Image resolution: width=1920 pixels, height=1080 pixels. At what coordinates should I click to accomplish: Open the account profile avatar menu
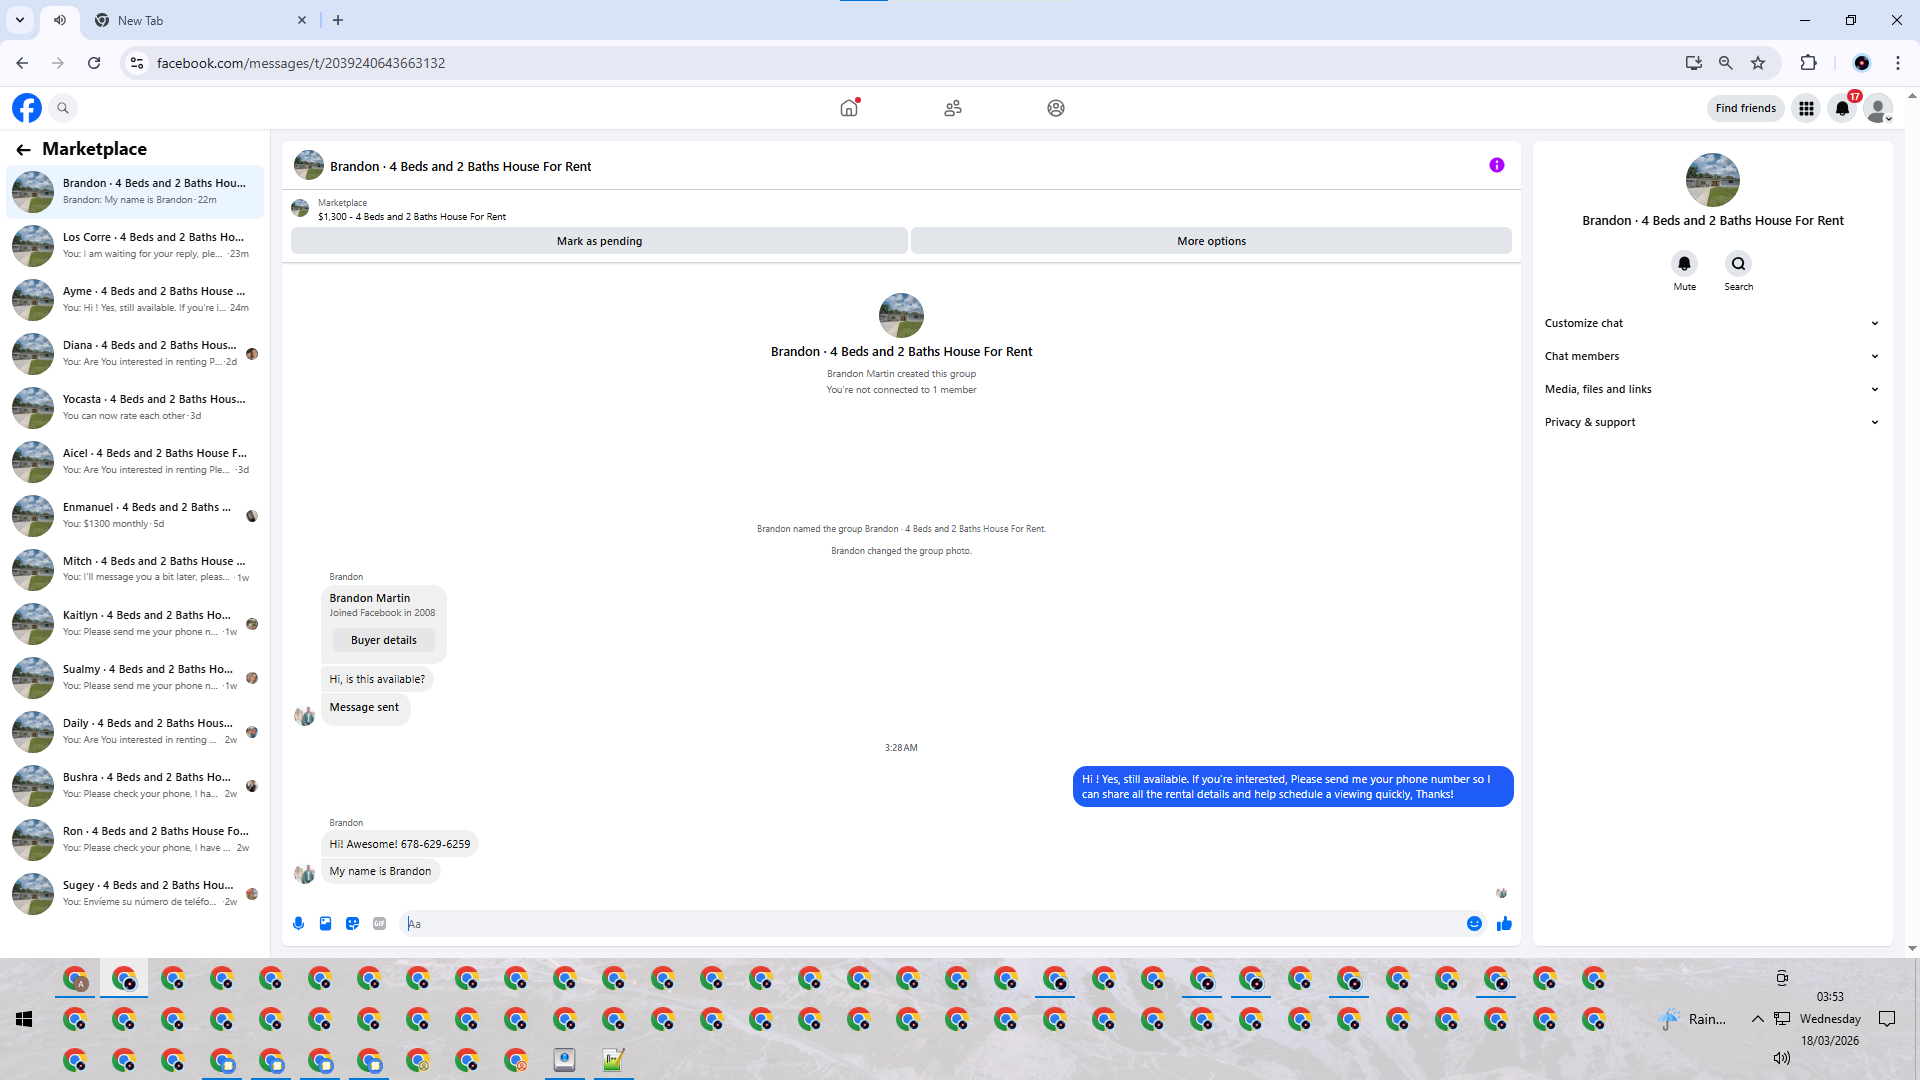coord(1879,108)
